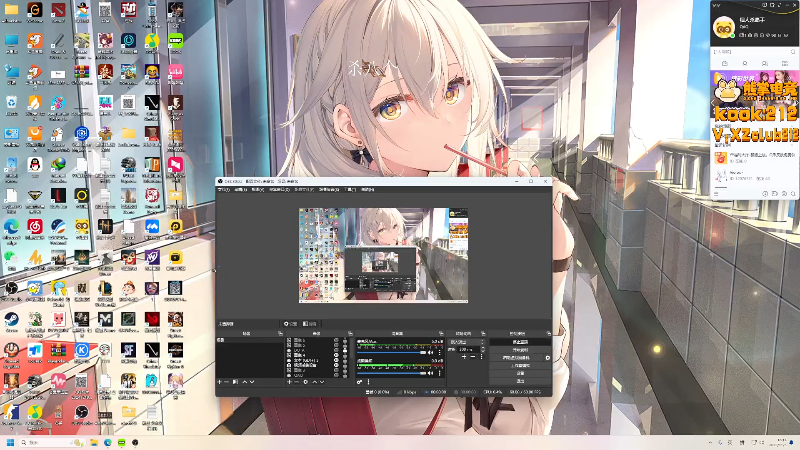Toggle visibility eye of 文本 (GDI+) source

click(x=336, y=360)
